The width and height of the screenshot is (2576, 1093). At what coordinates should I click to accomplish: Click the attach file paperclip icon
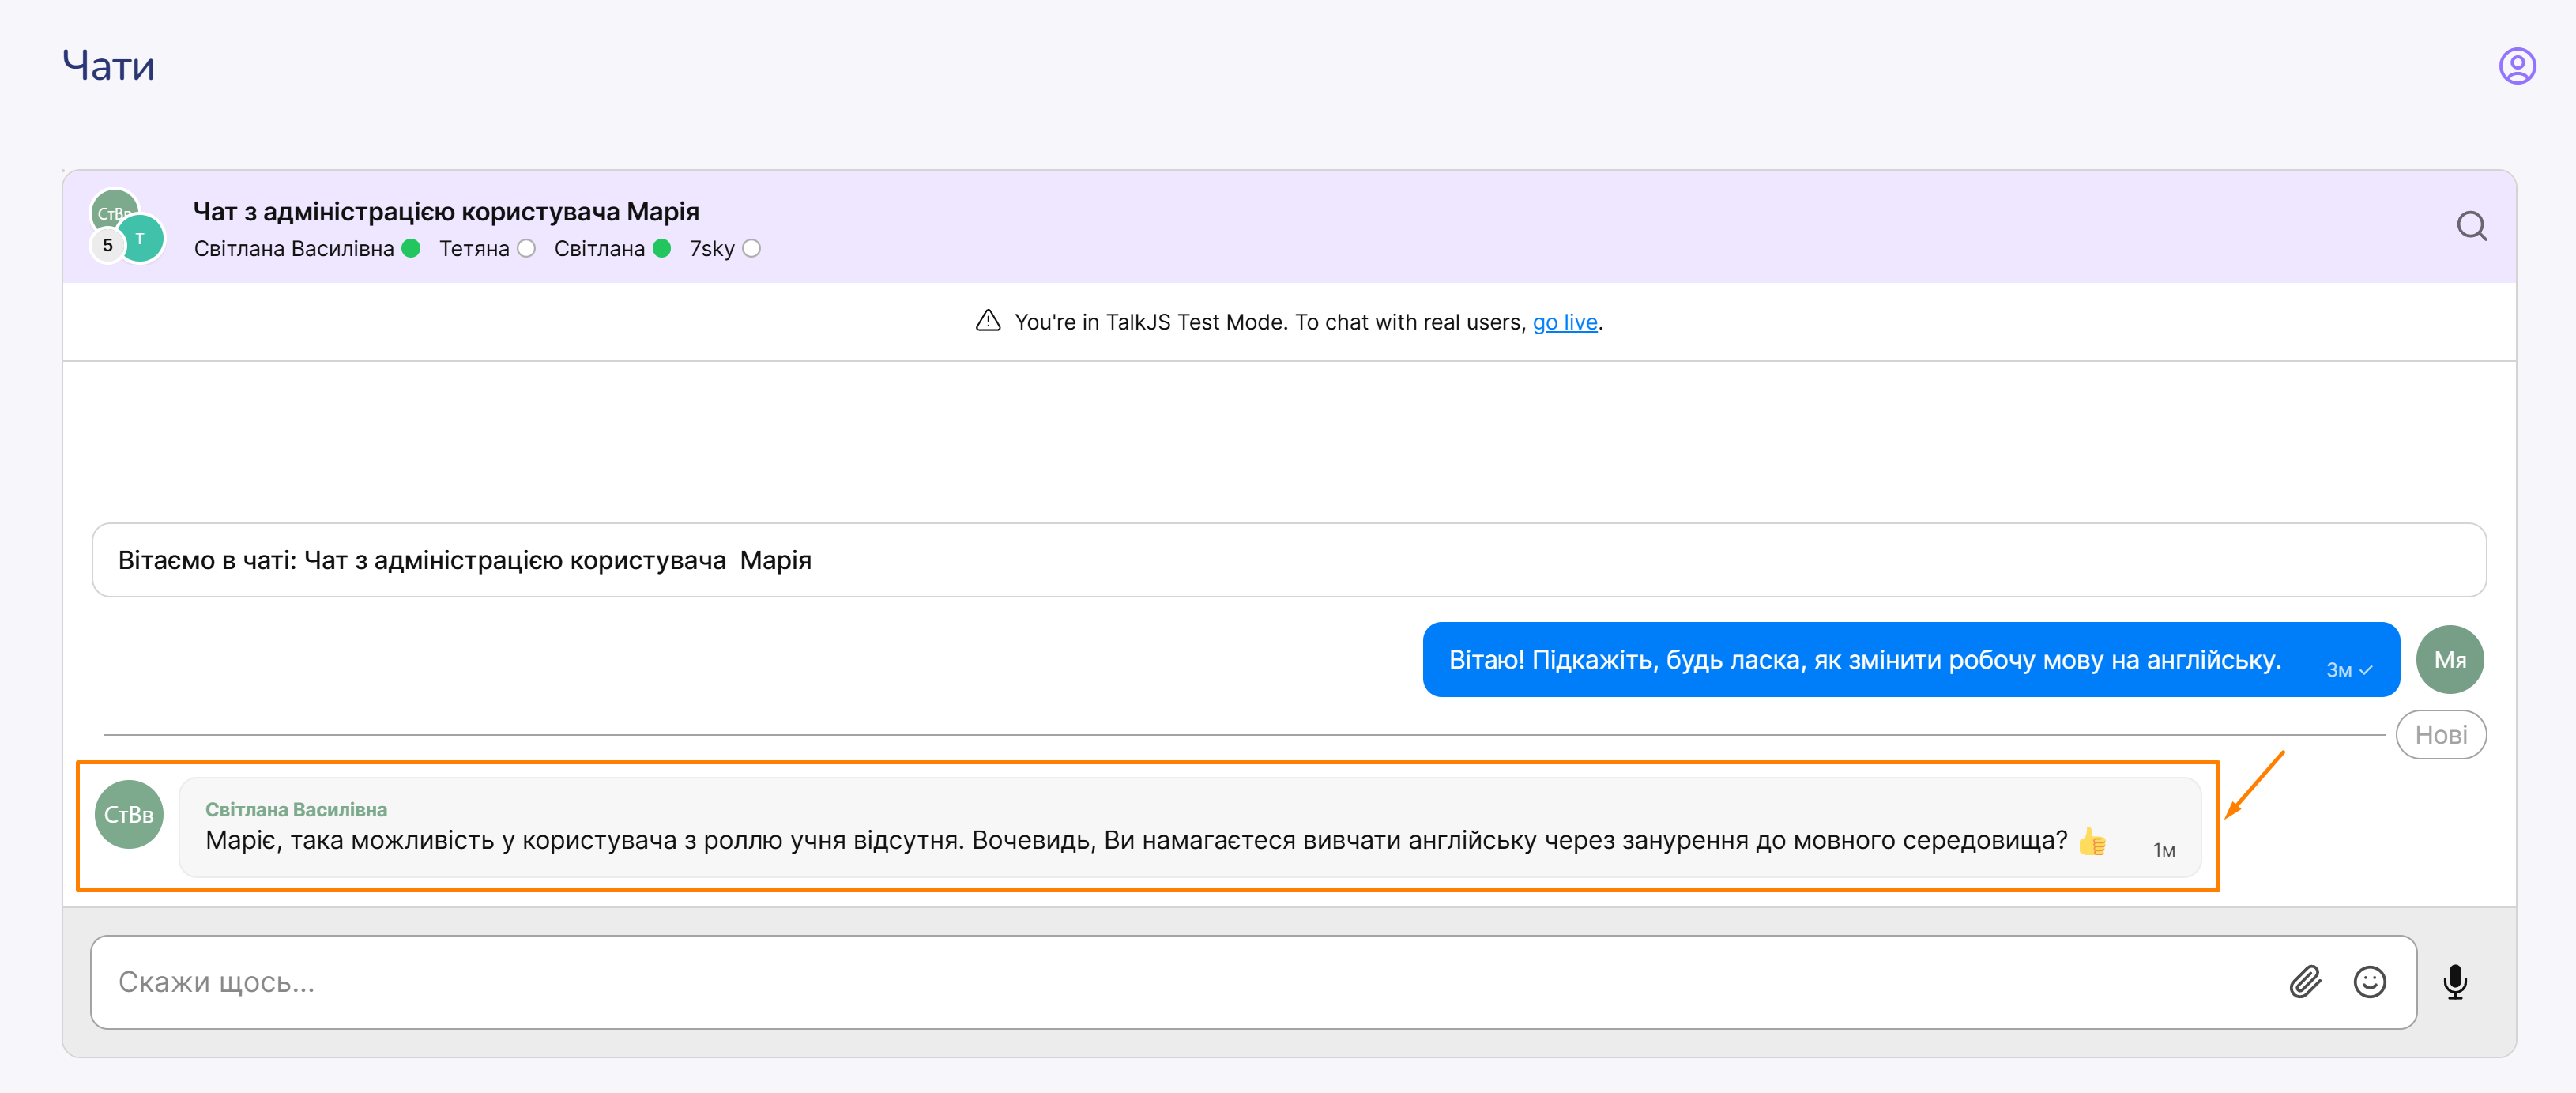(2304, 981)
